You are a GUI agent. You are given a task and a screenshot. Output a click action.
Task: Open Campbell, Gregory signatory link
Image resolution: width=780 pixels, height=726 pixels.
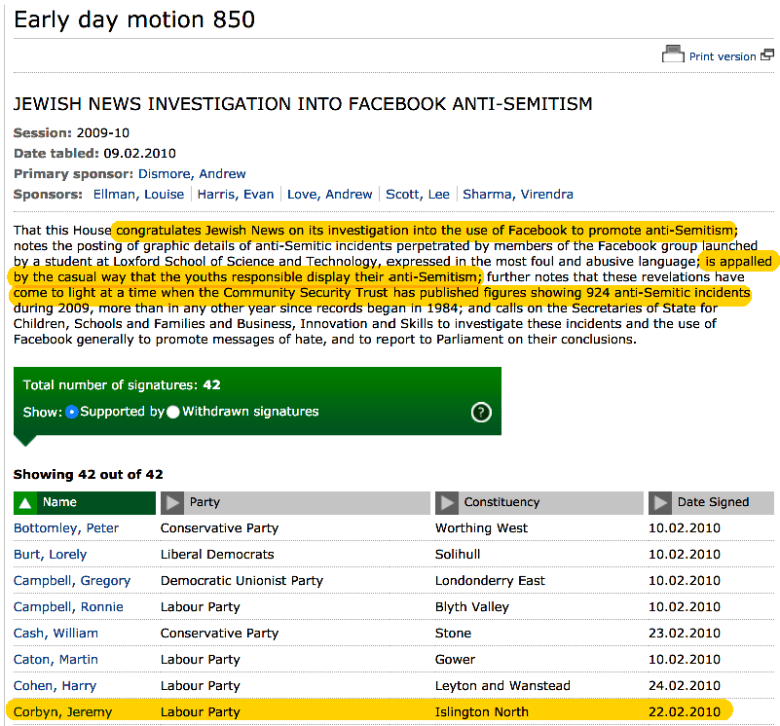click(x=72, y=581)
